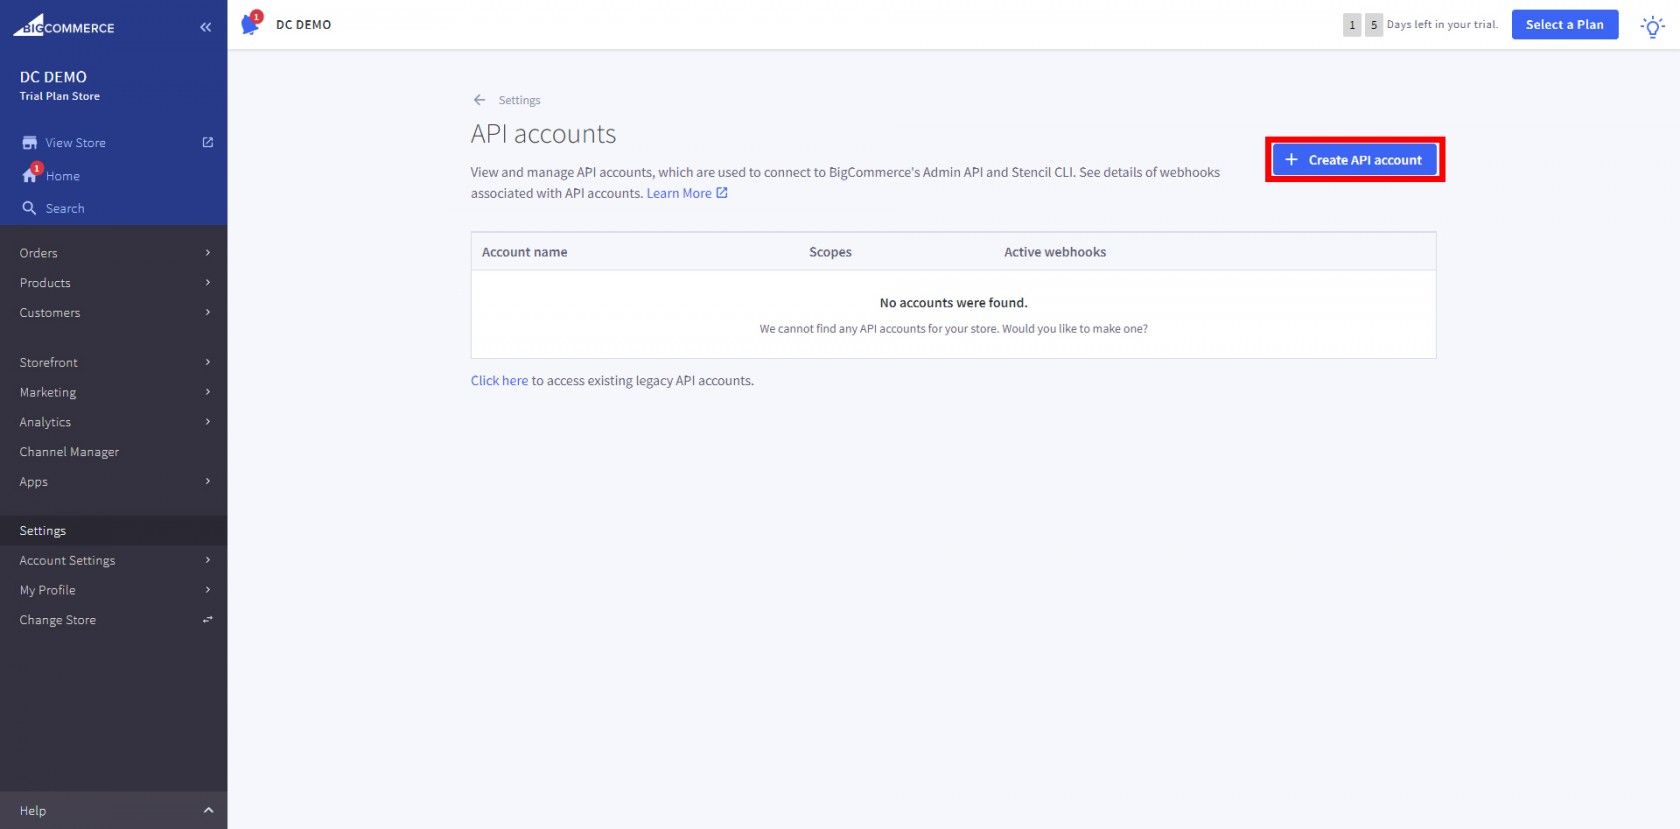Click the Select a Plan button
This screenshot has width=1680, height=829.
(1565, 25)
